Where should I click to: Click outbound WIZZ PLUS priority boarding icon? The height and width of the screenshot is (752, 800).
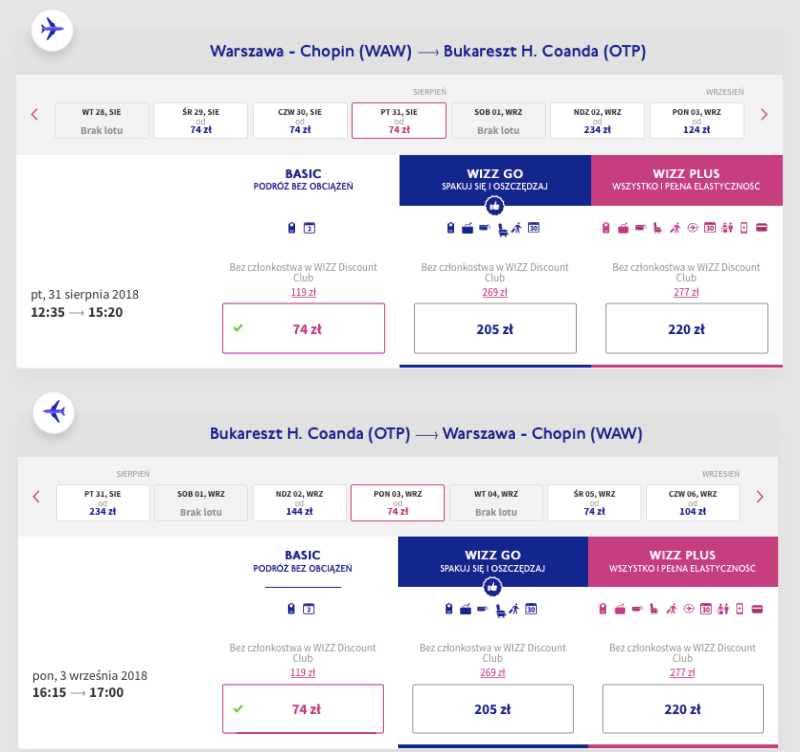(x=675, y=228)
